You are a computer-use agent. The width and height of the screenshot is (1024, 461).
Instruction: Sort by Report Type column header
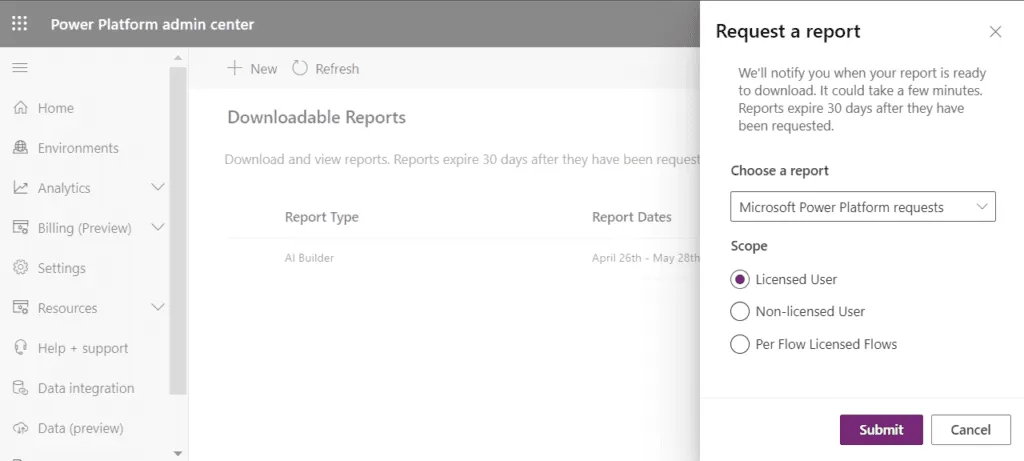click(x=321, y=217)
